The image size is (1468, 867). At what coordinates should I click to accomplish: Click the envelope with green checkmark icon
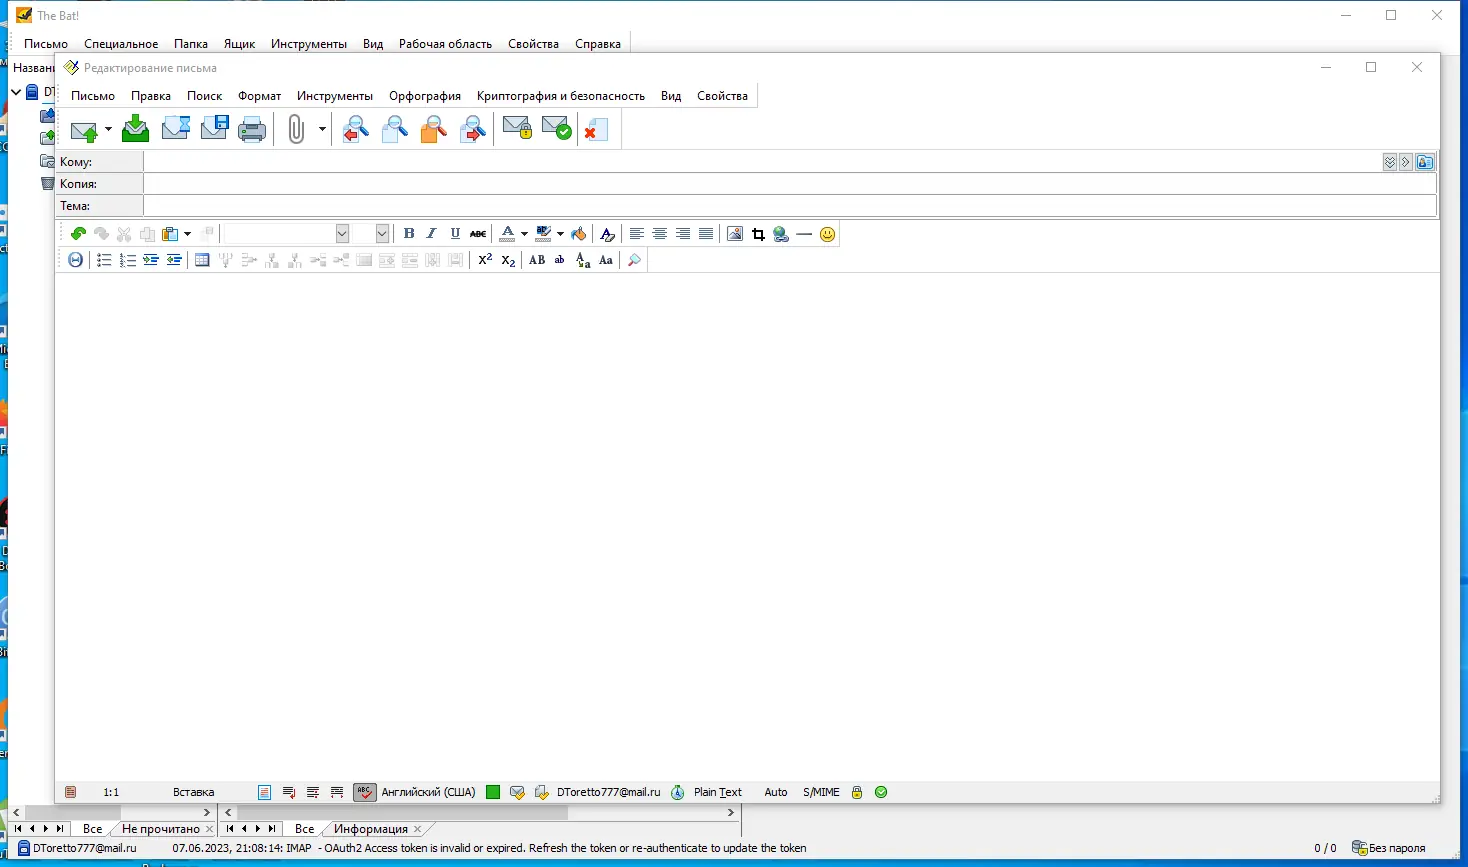tap(556, 129)
